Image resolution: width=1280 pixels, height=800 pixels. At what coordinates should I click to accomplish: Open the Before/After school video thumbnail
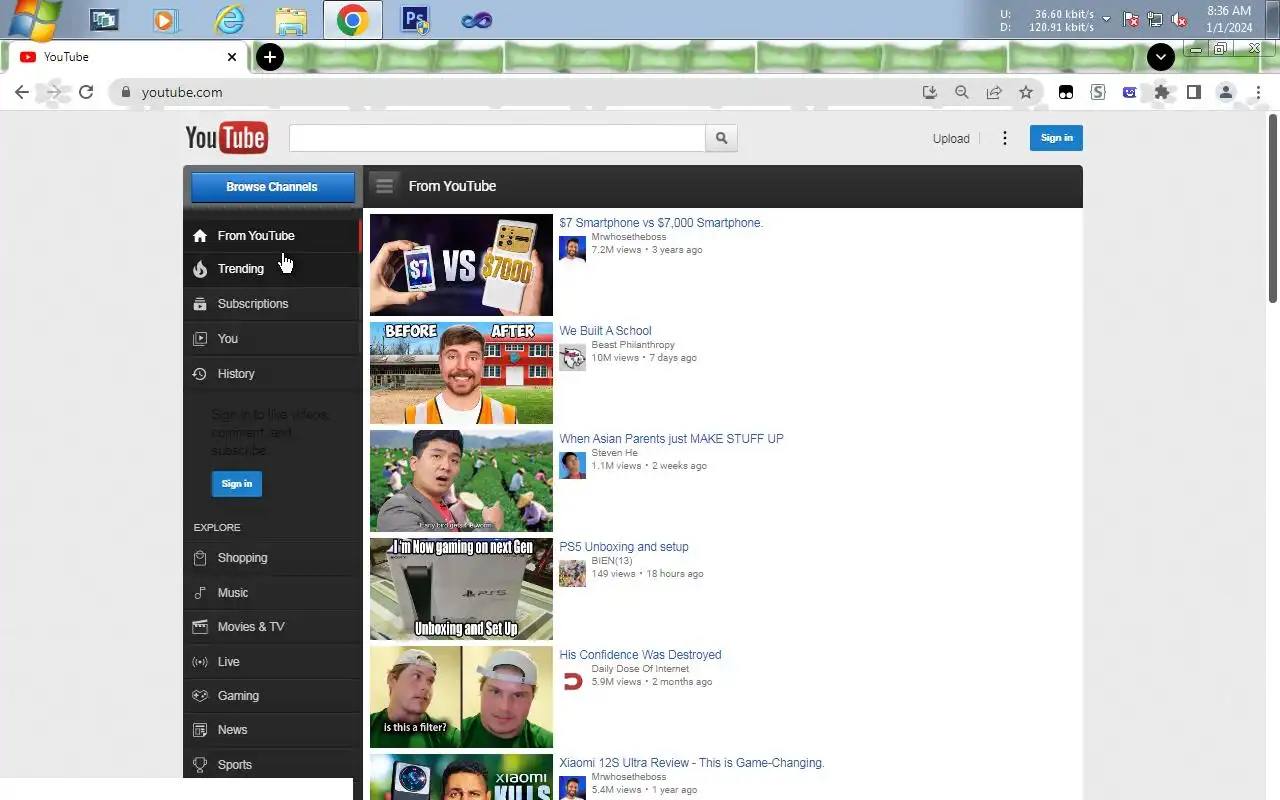[461, 373]
